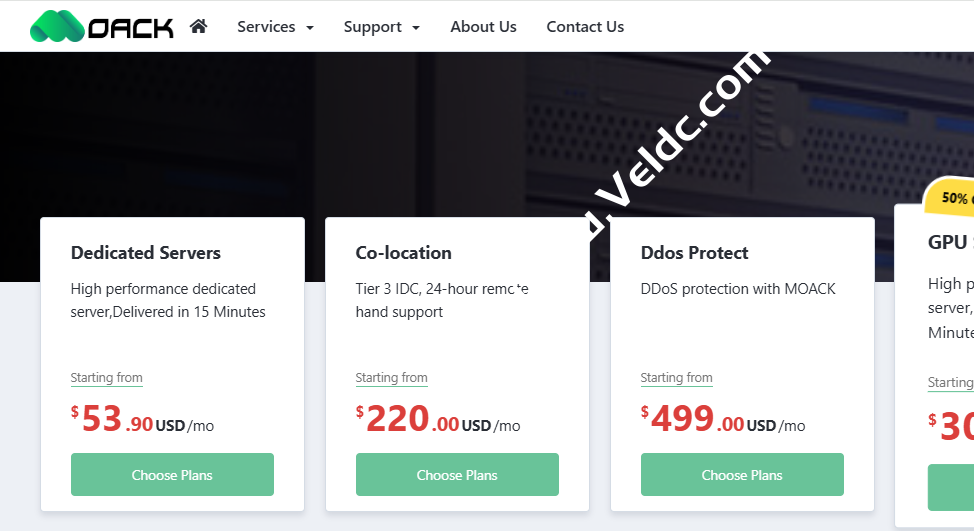Click the Support dropdown caret arrow
The width and height of the screenshot is (974, 531).
(416, 28)
